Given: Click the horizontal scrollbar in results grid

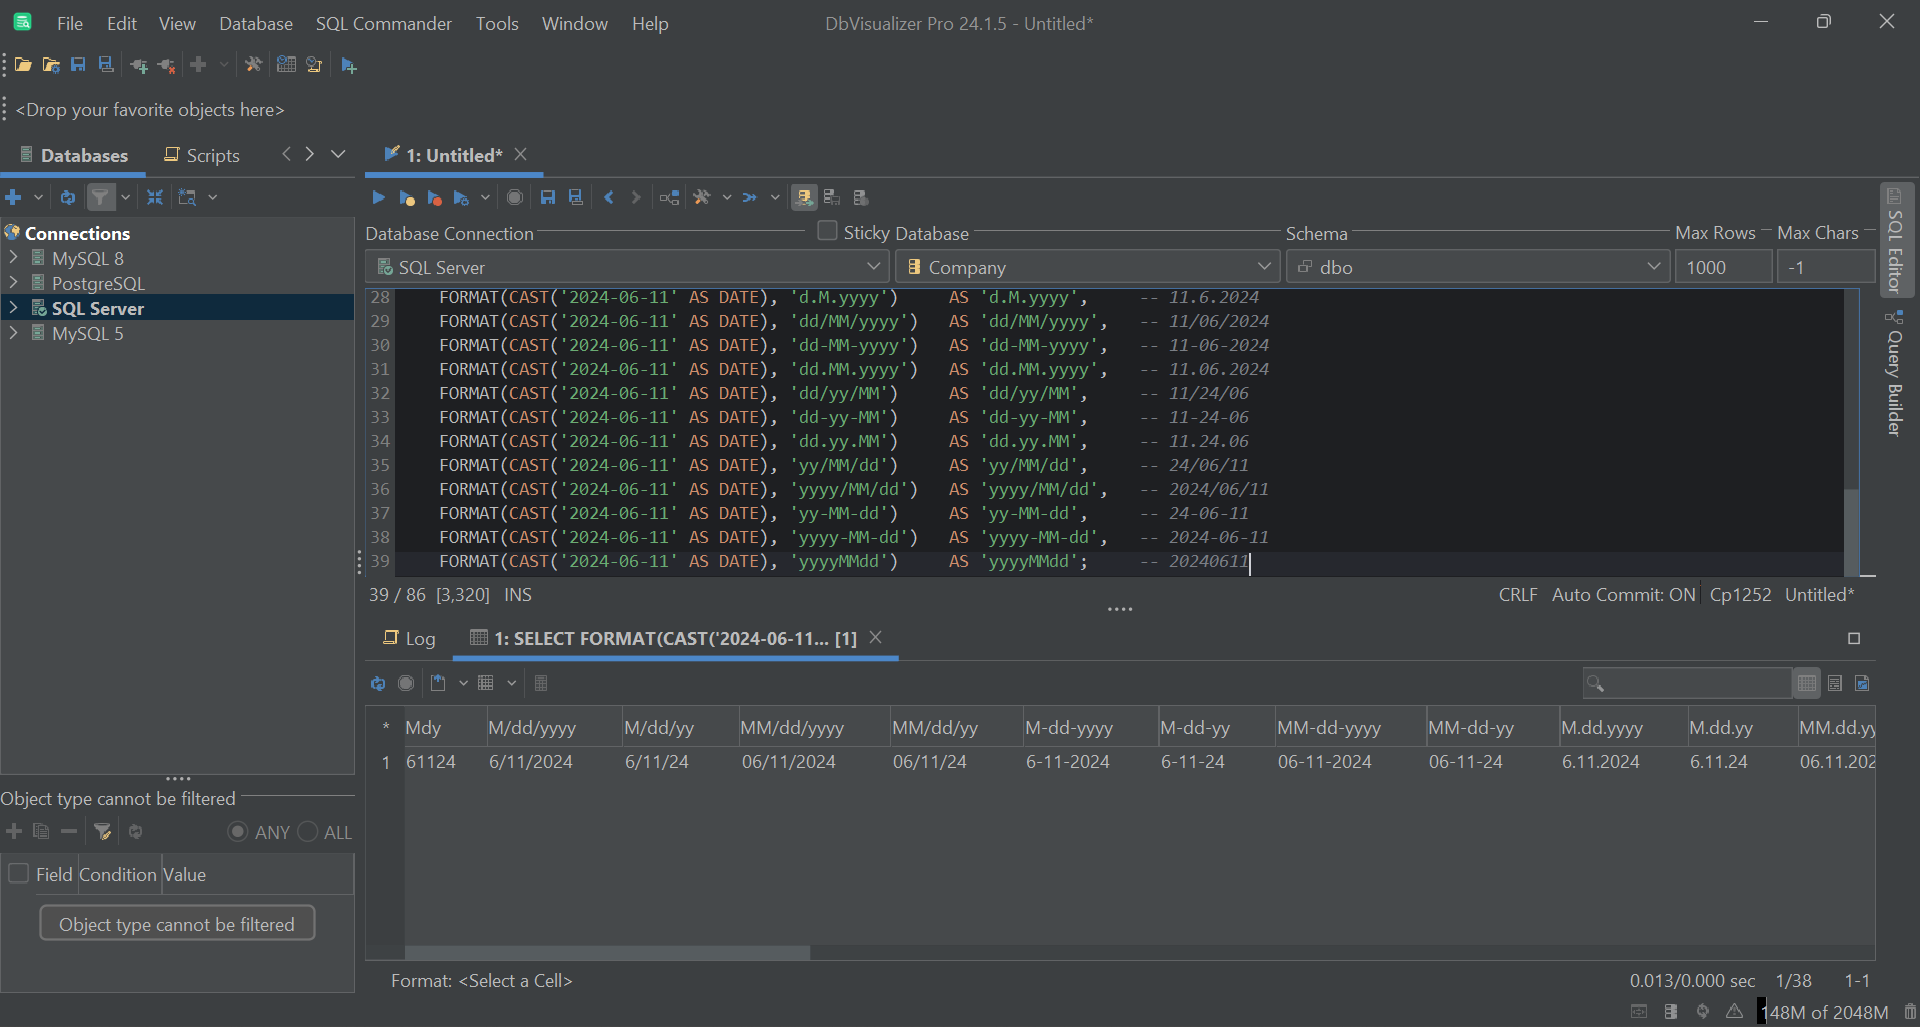Looking at the screenshot, I should click(x=607, y=953).
